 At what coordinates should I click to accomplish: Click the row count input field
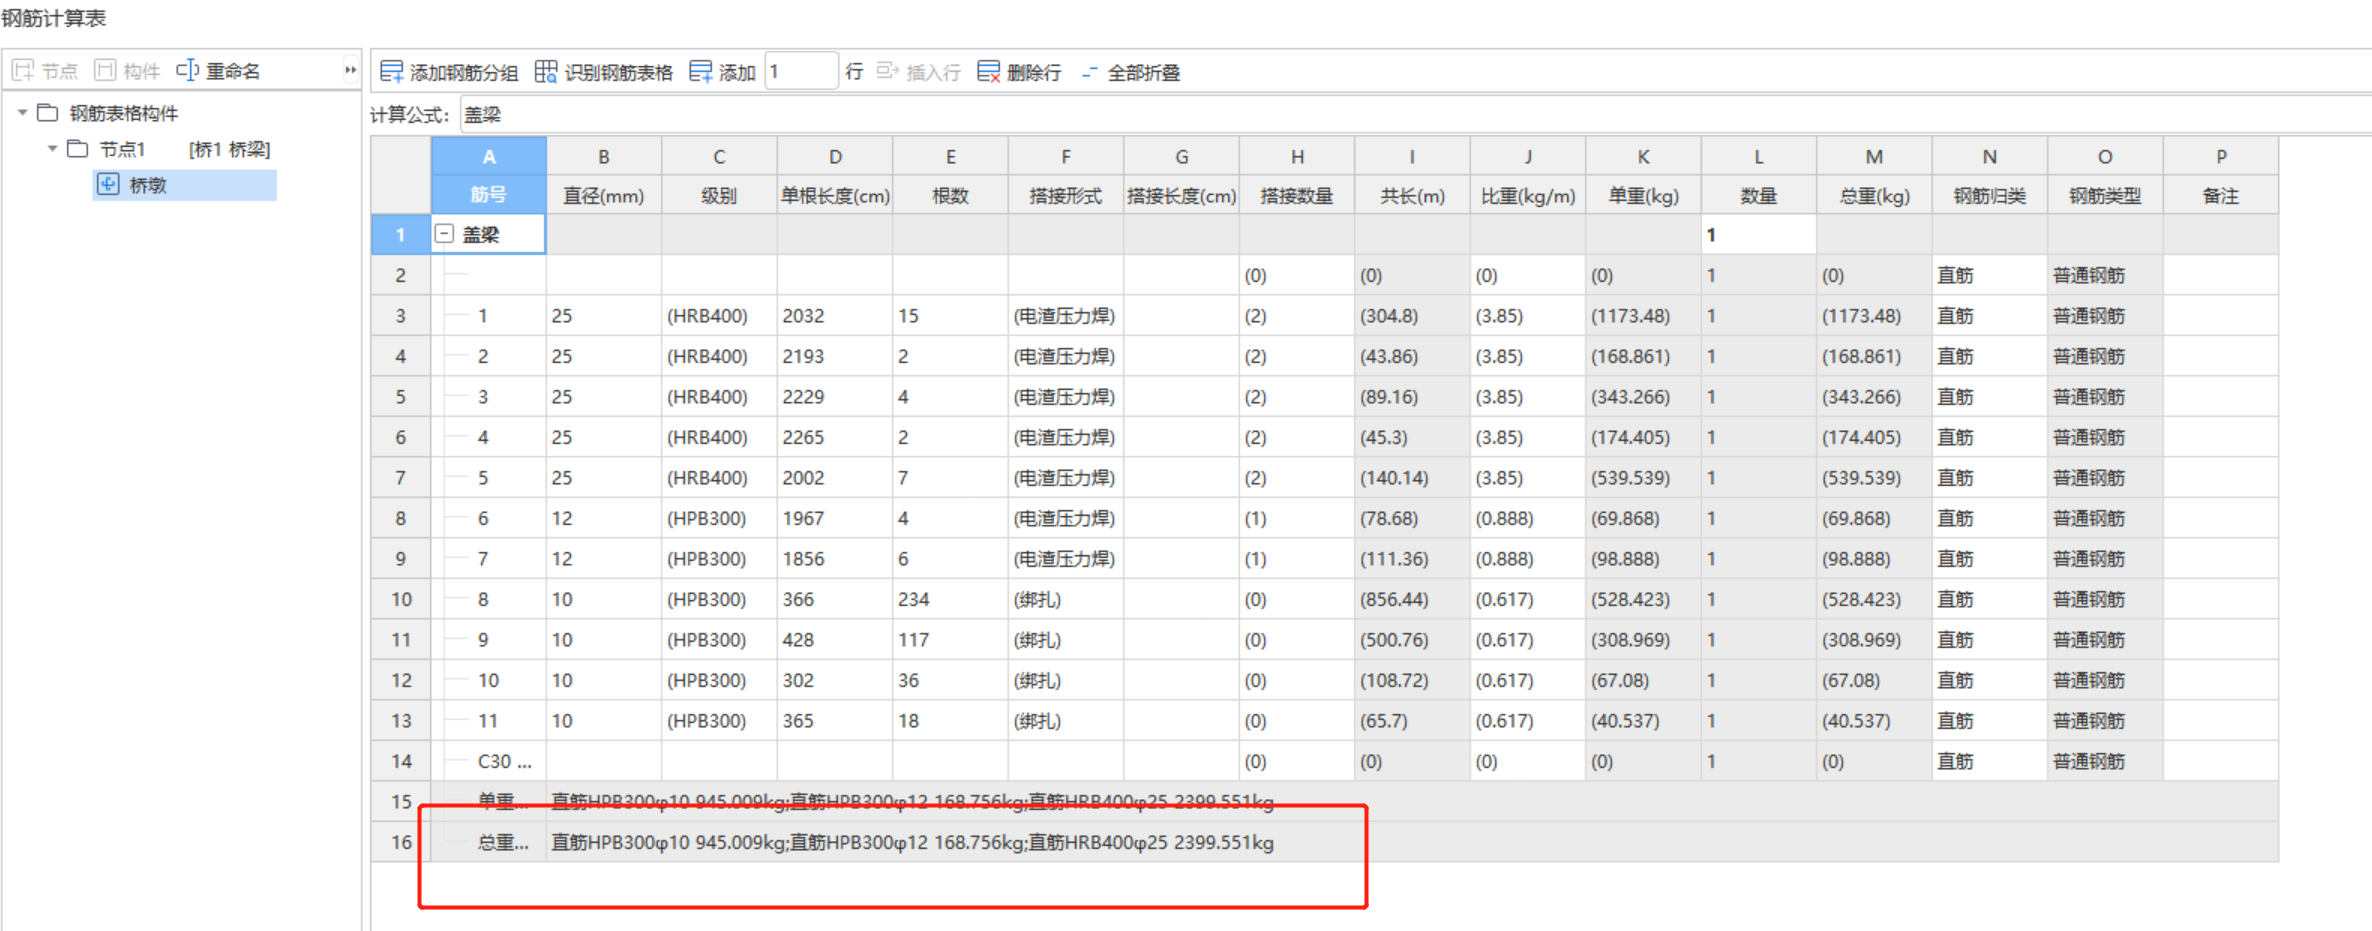[801, 72]
